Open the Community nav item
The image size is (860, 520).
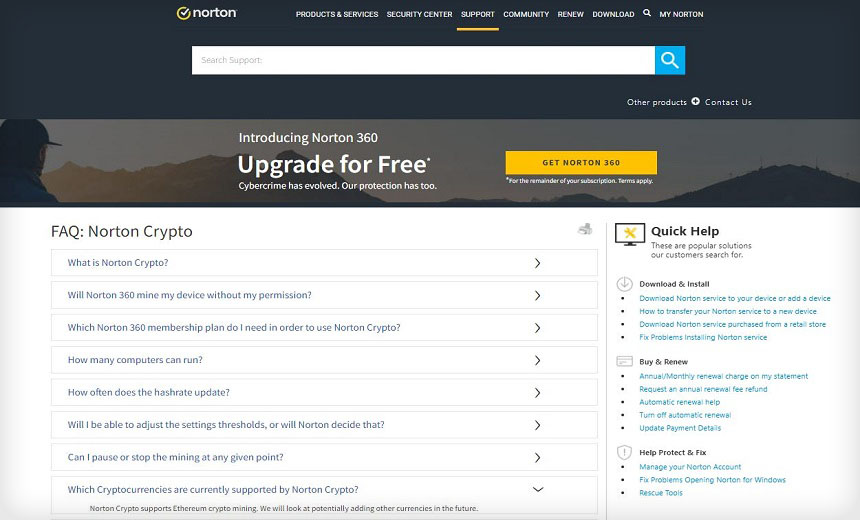tap(526, 14)
